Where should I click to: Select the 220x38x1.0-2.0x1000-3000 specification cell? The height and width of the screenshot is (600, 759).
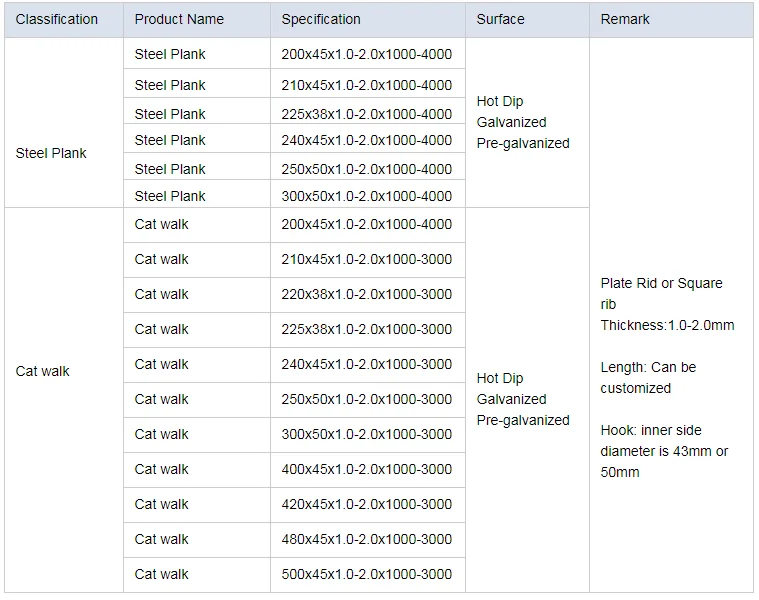pos(366,294)
